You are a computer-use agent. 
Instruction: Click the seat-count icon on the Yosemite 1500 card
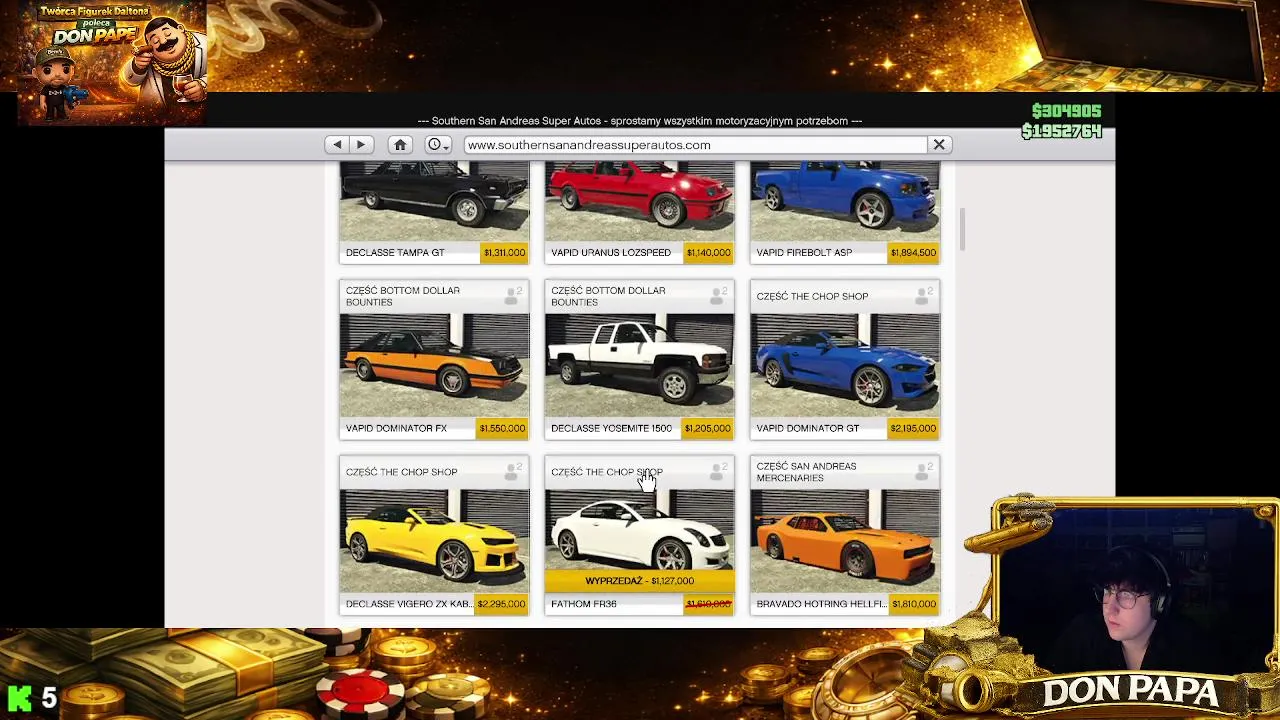click(718, 296)
